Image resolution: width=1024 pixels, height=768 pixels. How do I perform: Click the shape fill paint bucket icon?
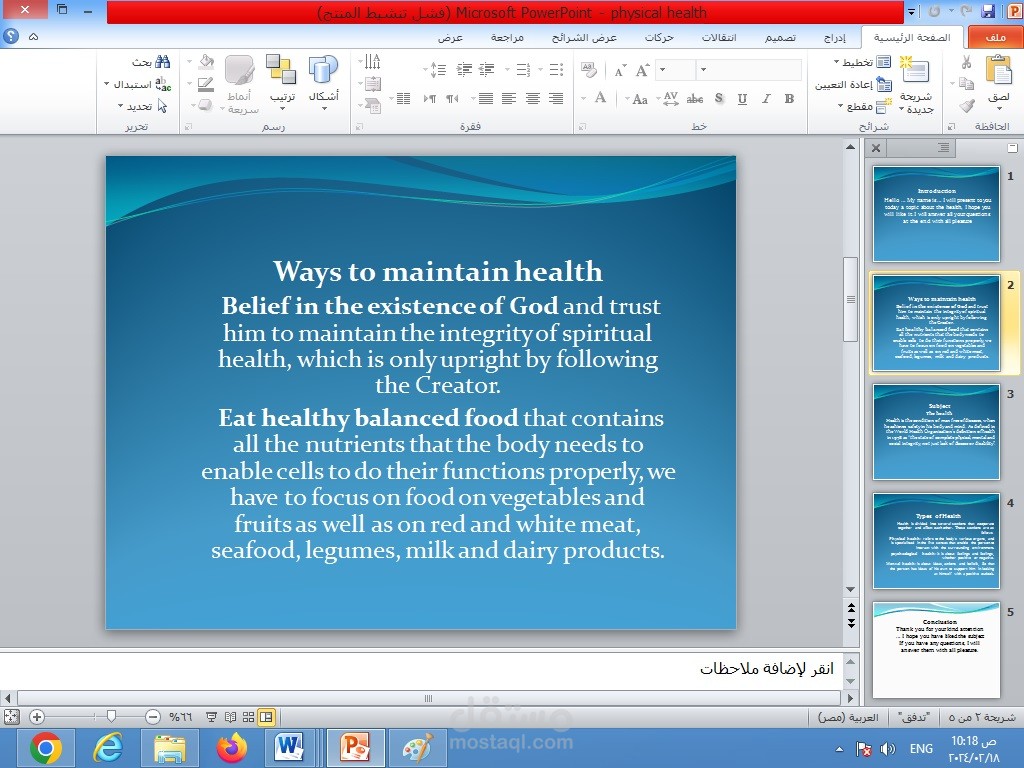206,62
